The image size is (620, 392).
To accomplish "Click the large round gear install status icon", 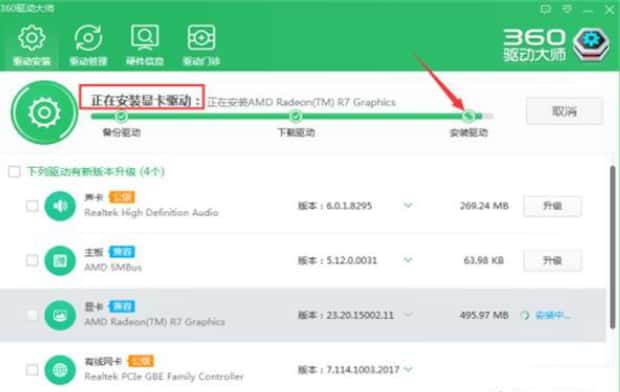I will [44, 113].
